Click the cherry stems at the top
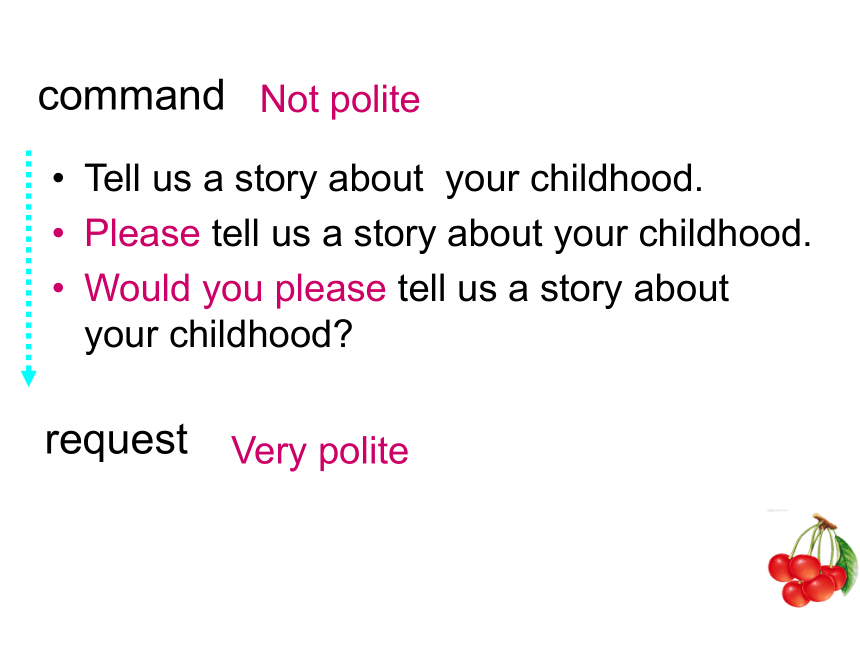Image resolution: width=860 pixels, height=645 pixels. 816,536
